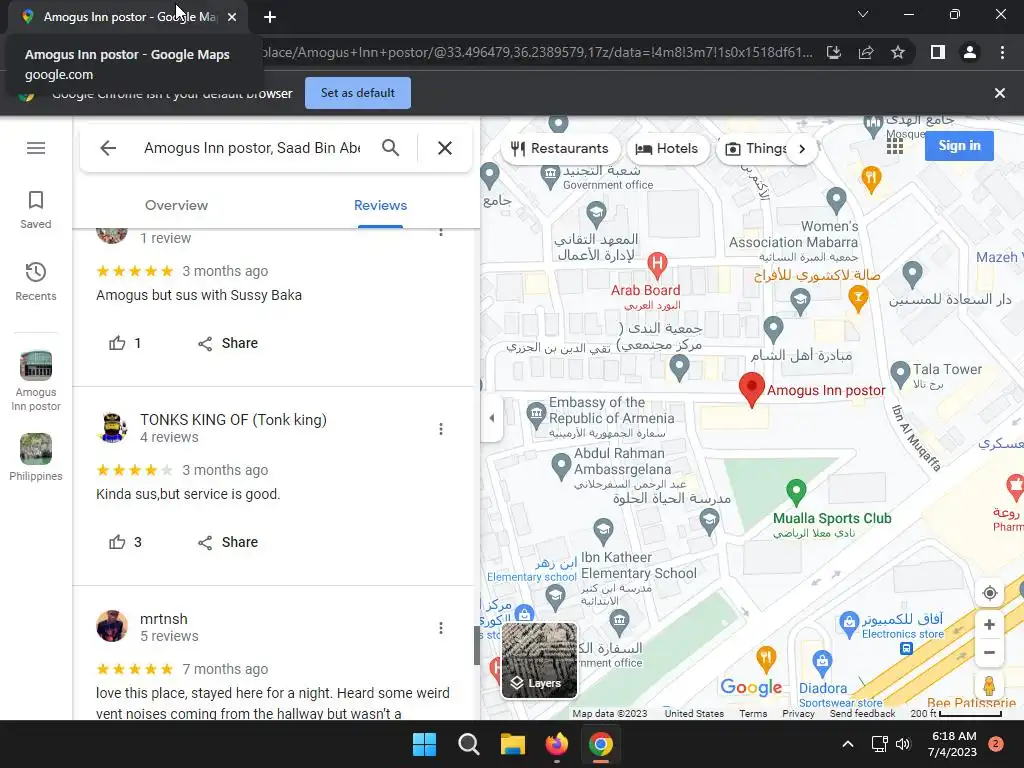Open File Explorer from taskbar
This screenshot has height=768, width=1024.
pos(513,744)
